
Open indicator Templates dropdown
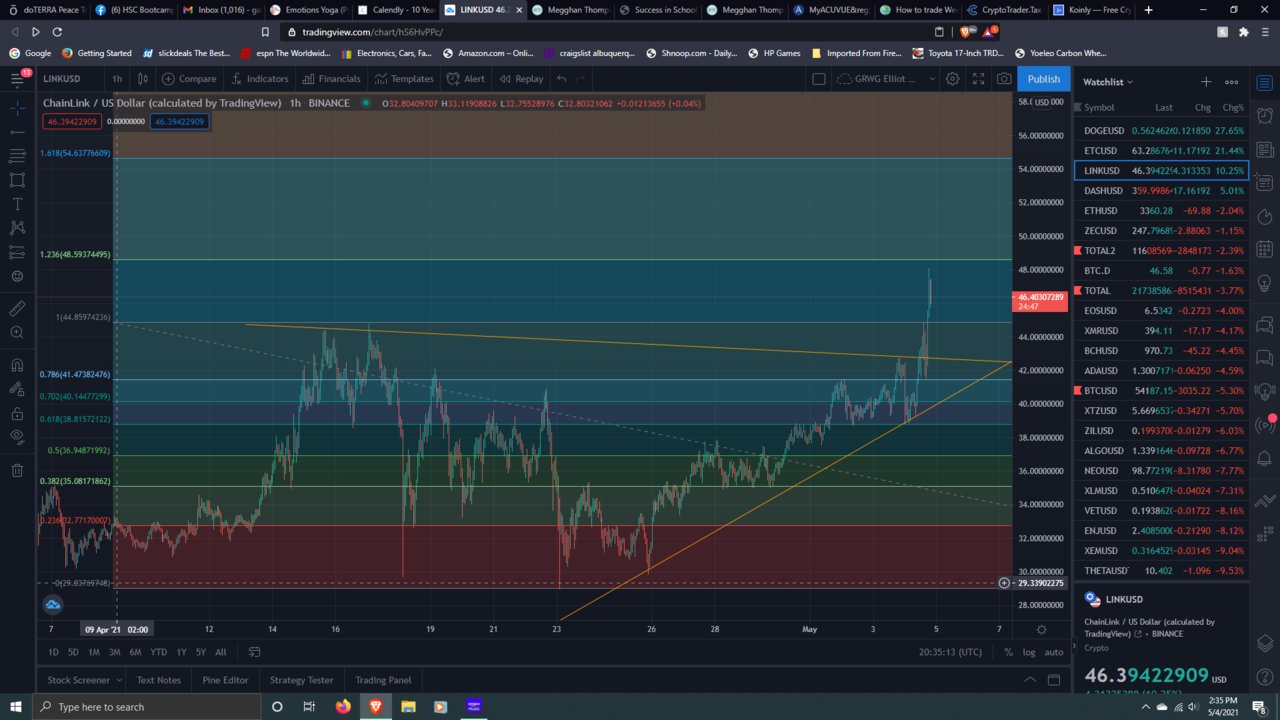(404, 79)
